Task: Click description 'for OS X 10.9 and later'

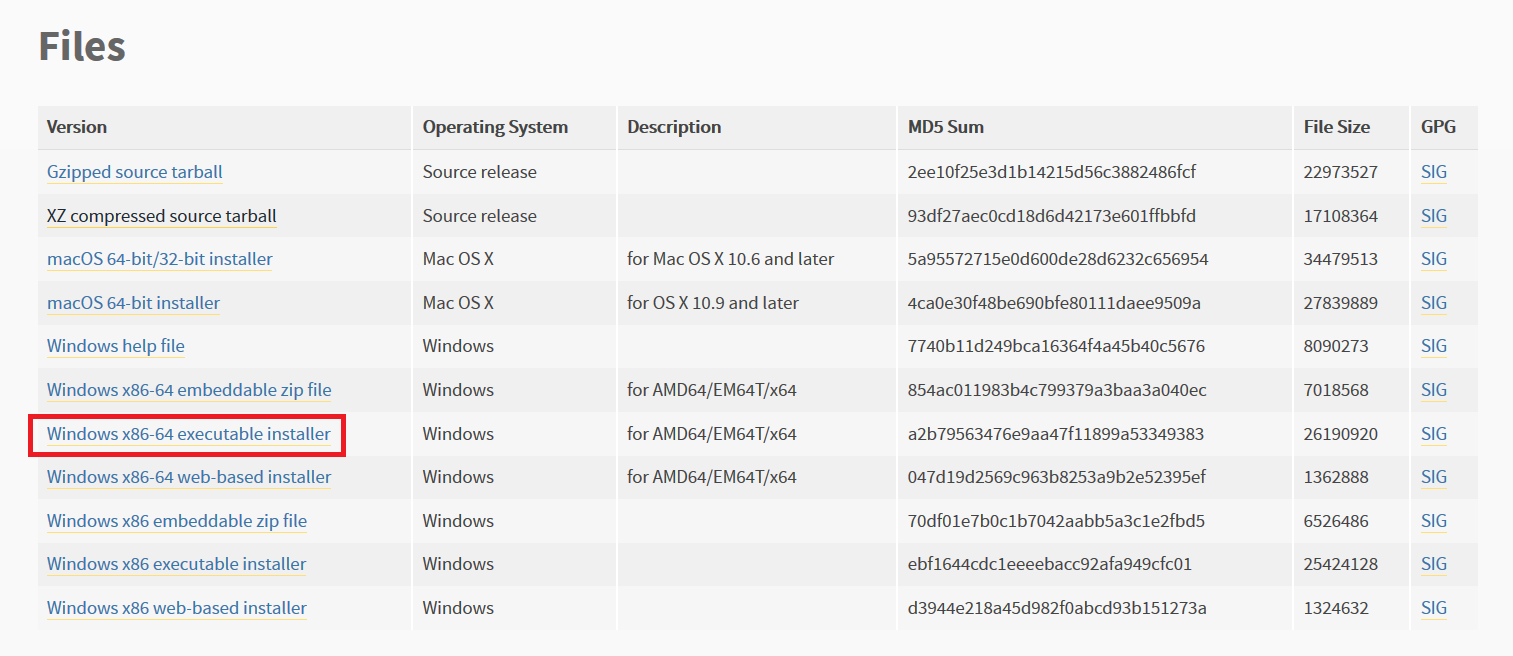Action: [713, 303]
